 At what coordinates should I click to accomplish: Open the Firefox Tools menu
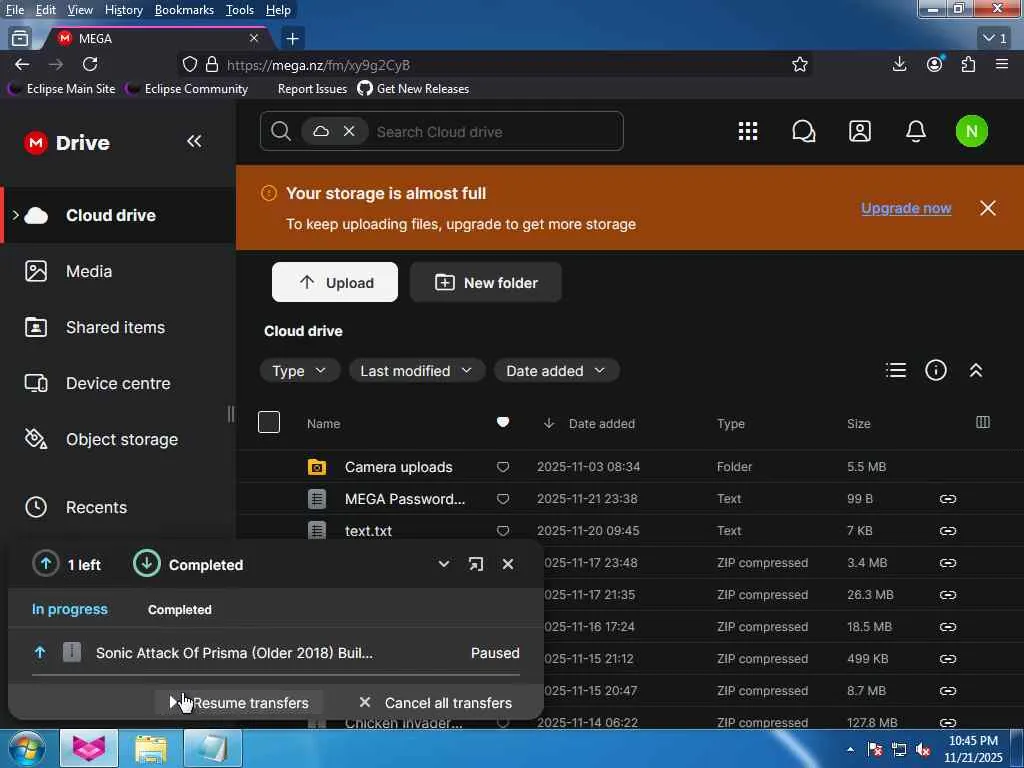pos(240,10)
